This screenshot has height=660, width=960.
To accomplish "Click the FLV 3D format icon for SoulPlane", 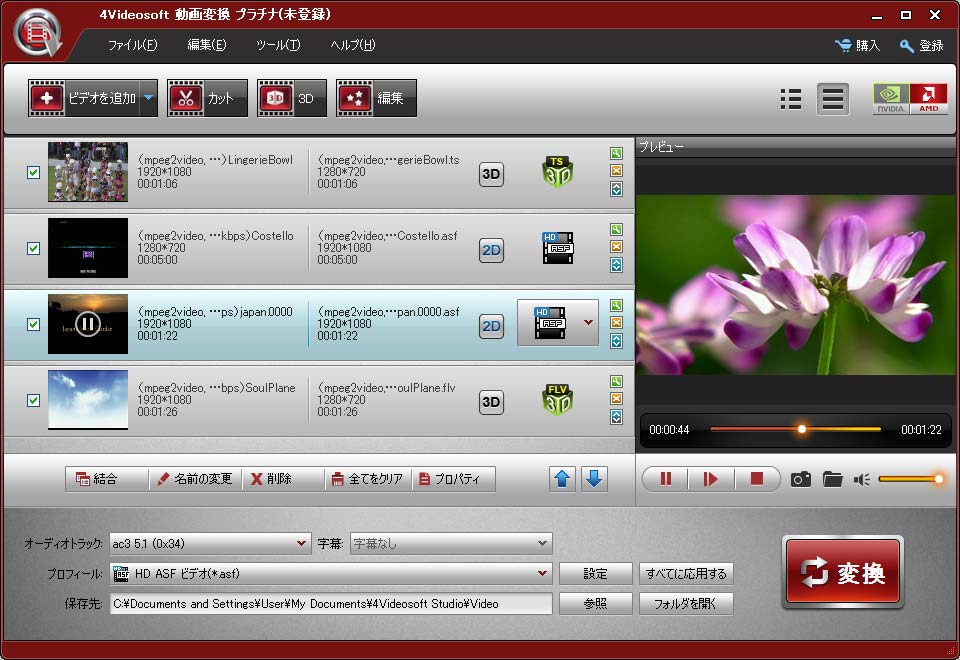I will (558, 400).
